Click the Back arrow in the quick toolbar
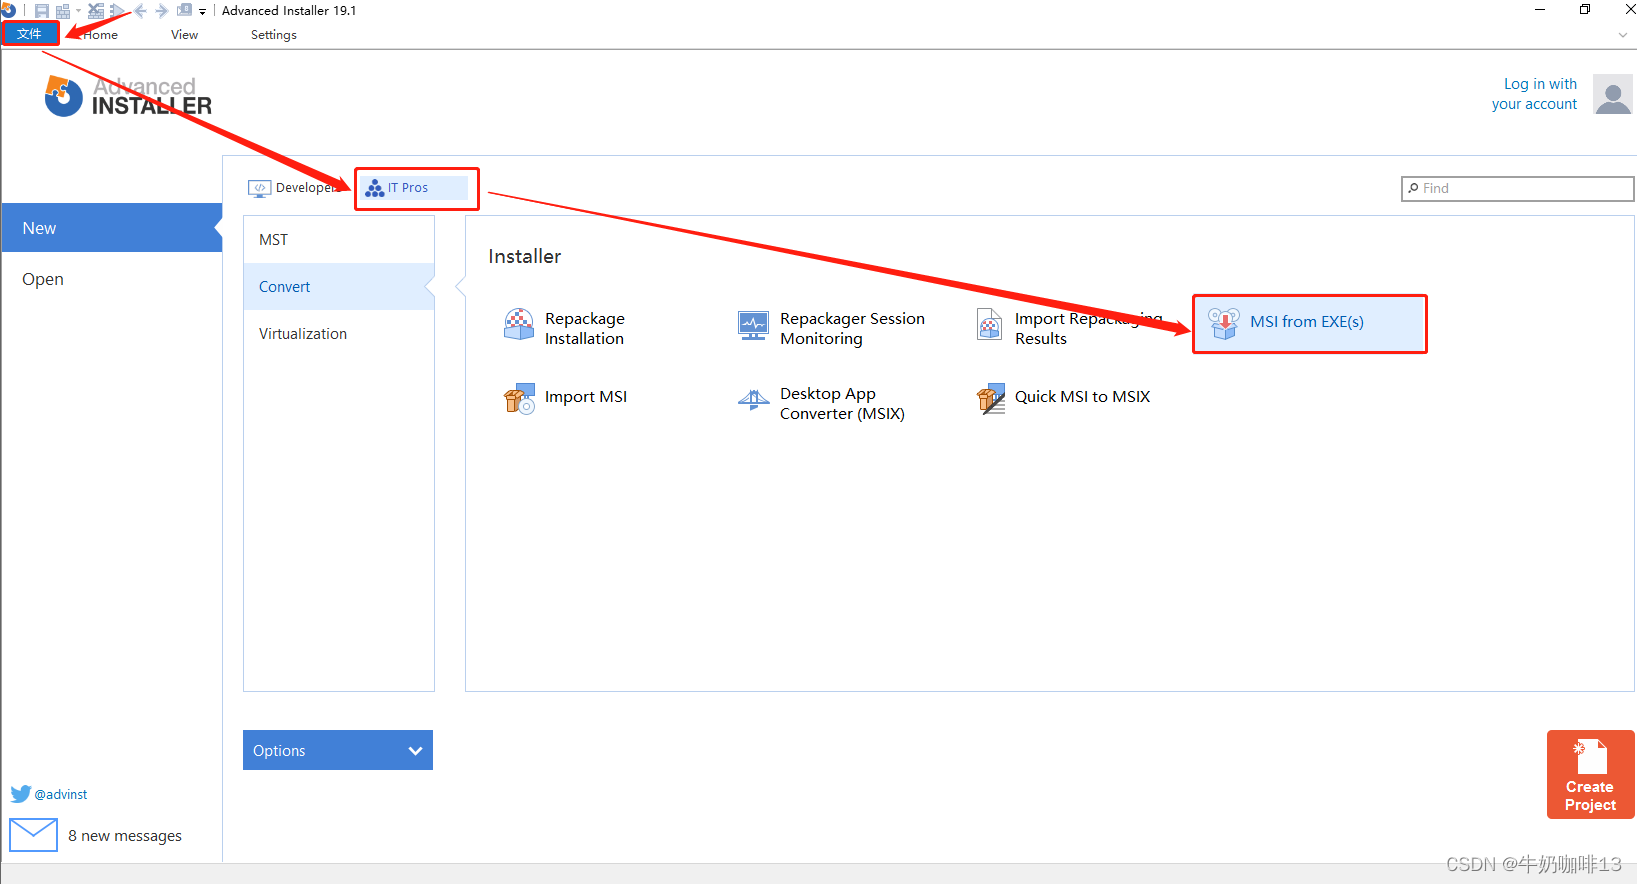Screen dimensions: 1637x884 (140, 11)
